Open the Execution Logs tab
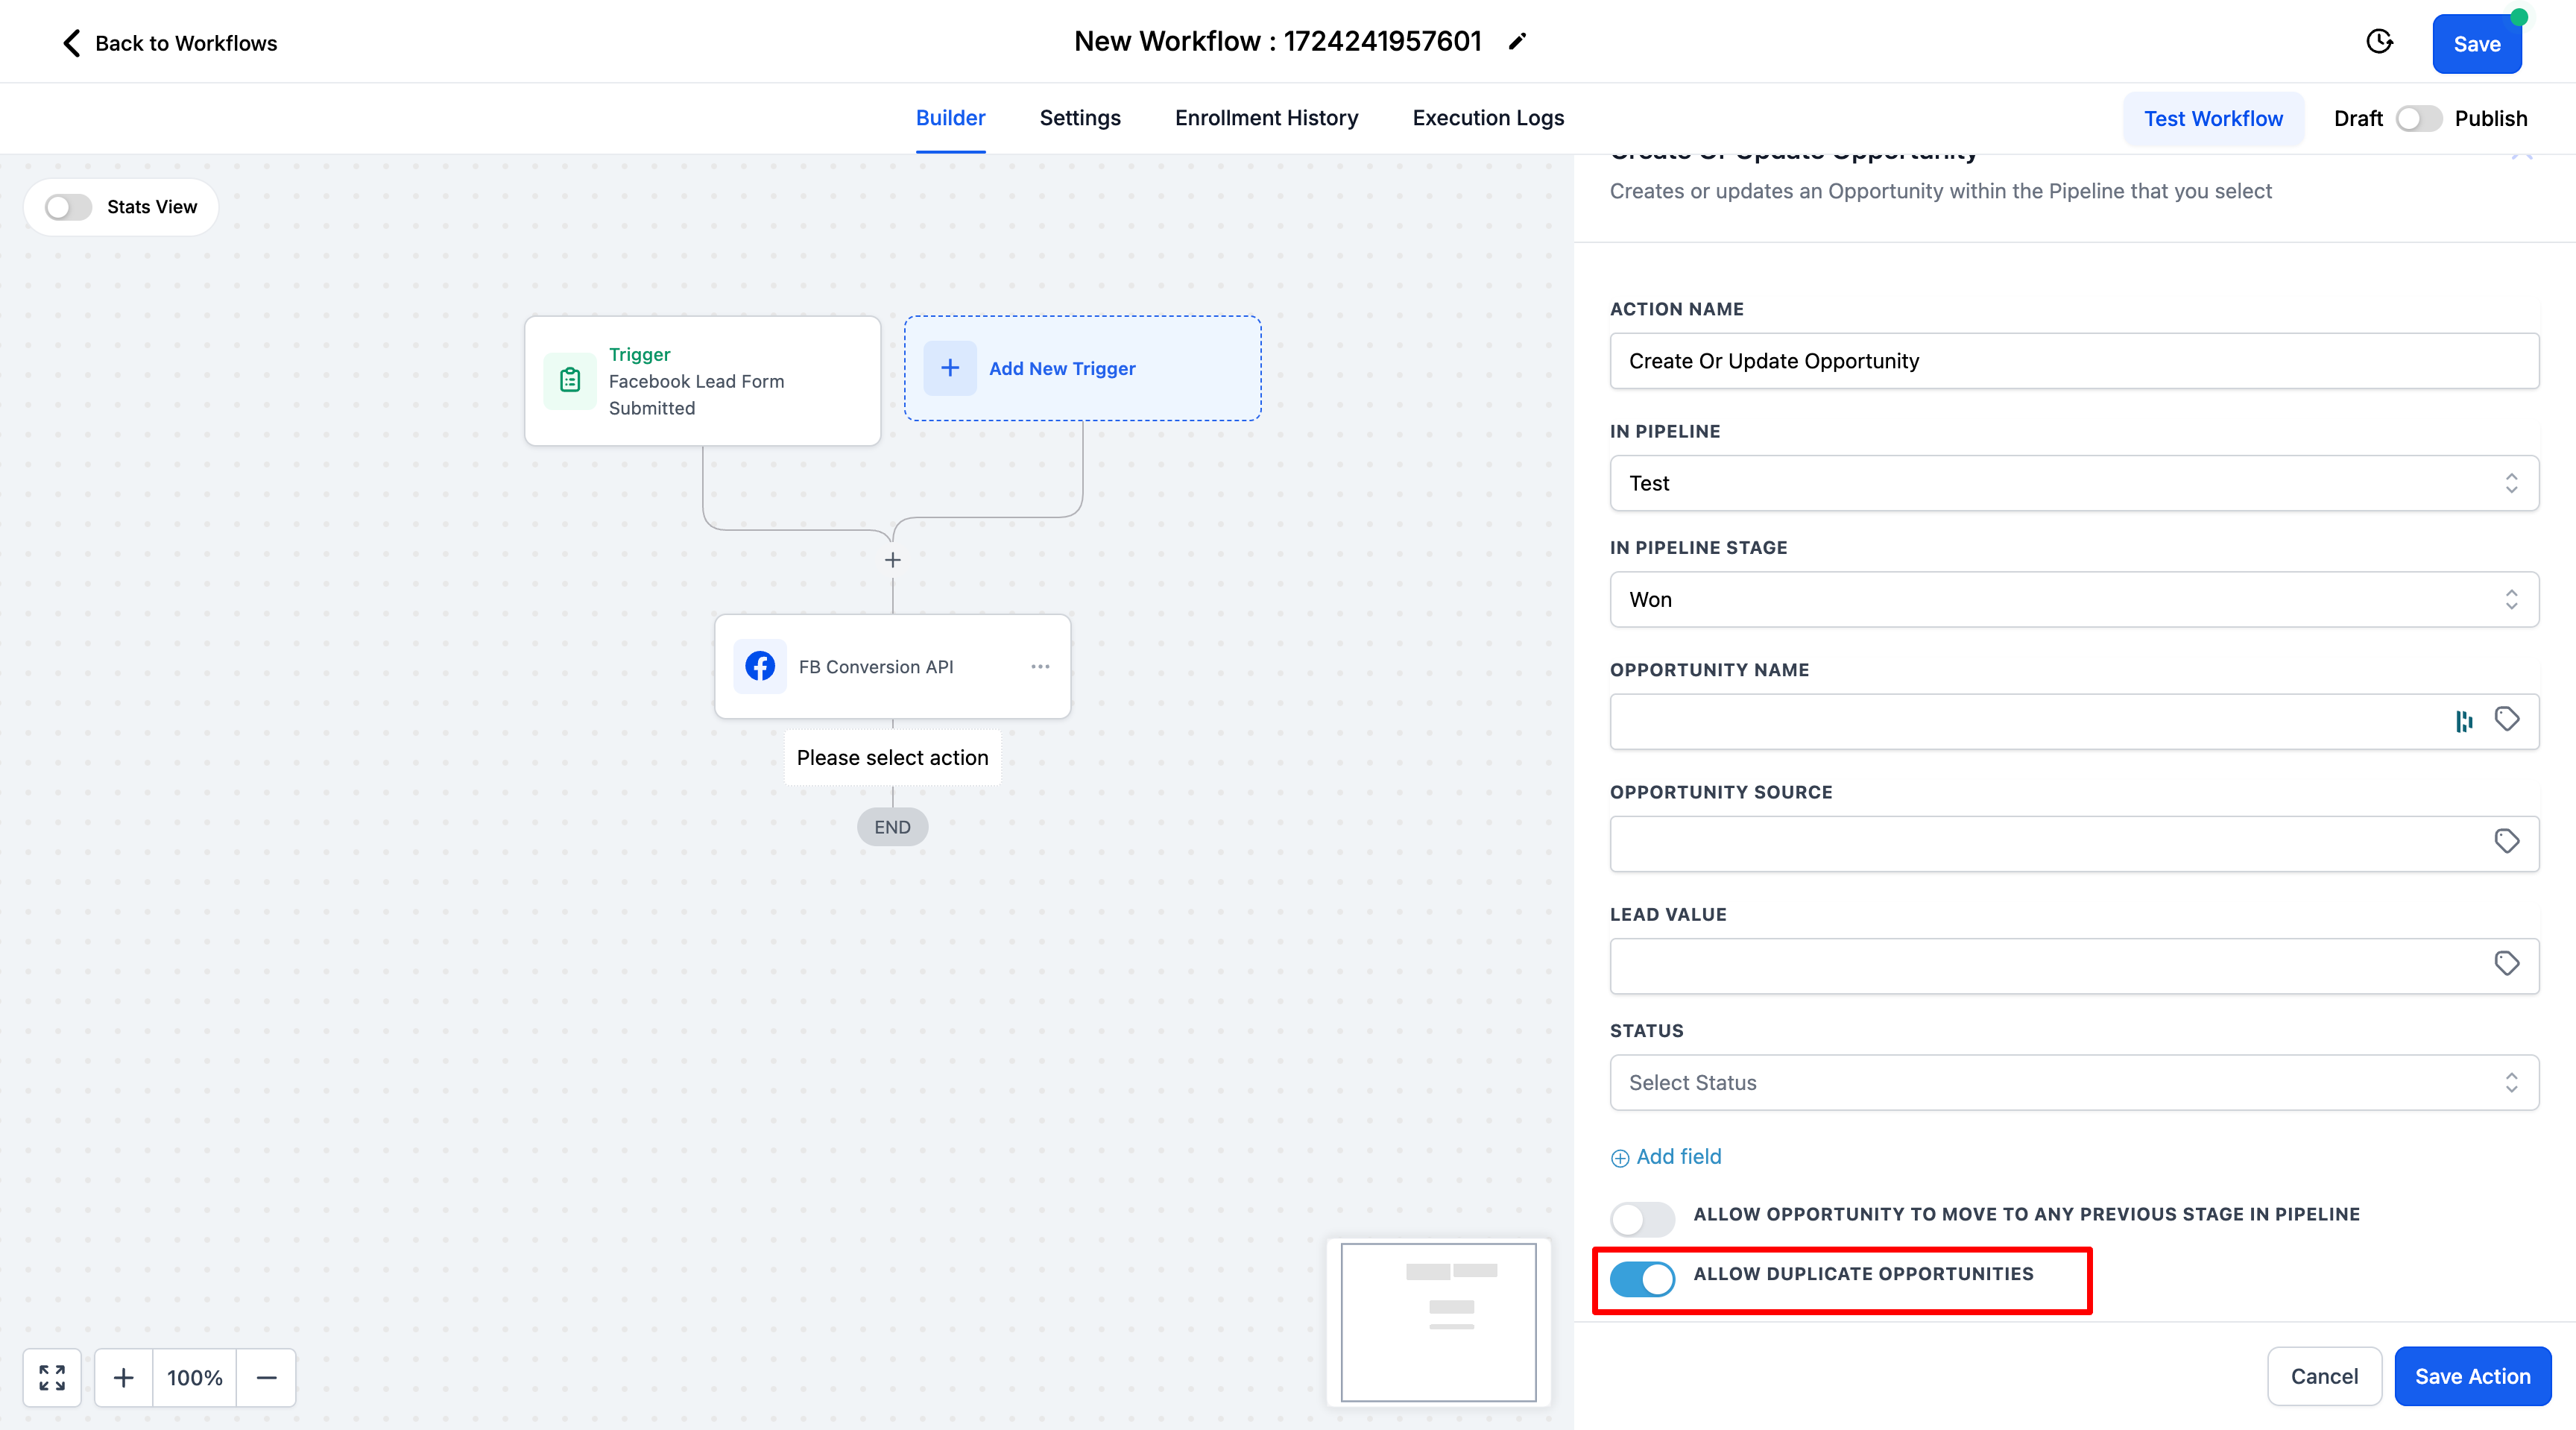Image resolution: width=2576 pixels, height=1430 pixels. coord(1487,118)
